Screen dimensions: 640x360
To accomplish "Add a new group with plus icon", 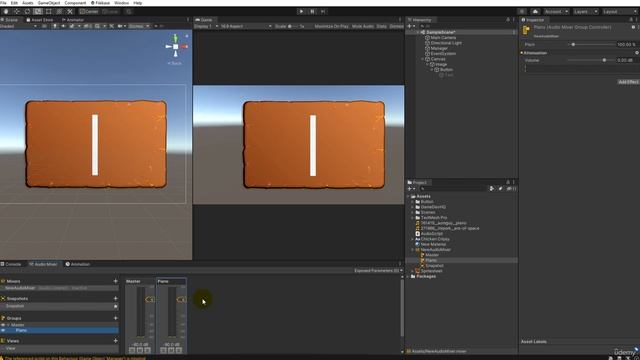I will click(x=116, y=318).
